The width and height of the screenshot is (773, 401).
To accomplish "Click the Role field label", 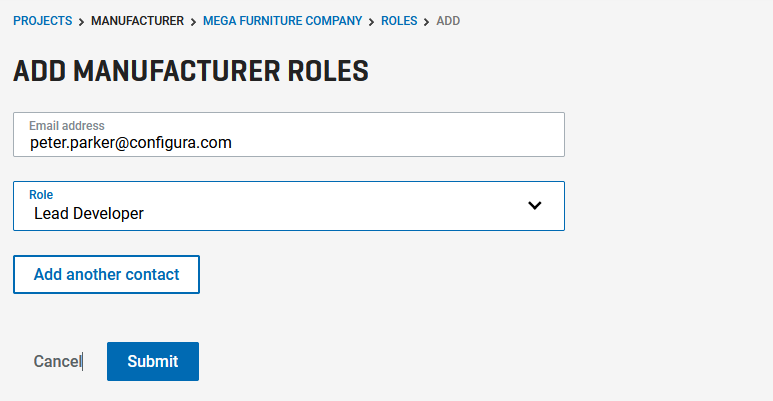I will (41, 194).
